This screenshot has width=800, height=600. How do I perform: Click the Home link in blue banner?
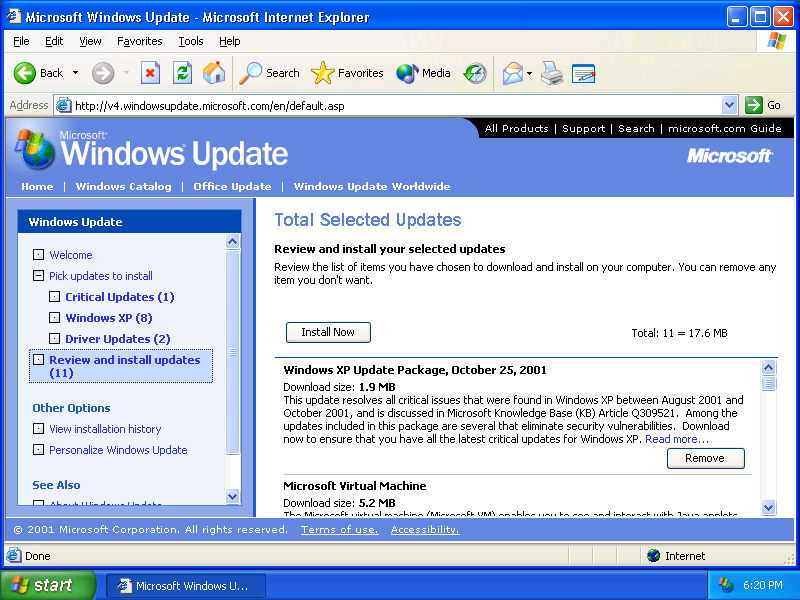[37, 186]
